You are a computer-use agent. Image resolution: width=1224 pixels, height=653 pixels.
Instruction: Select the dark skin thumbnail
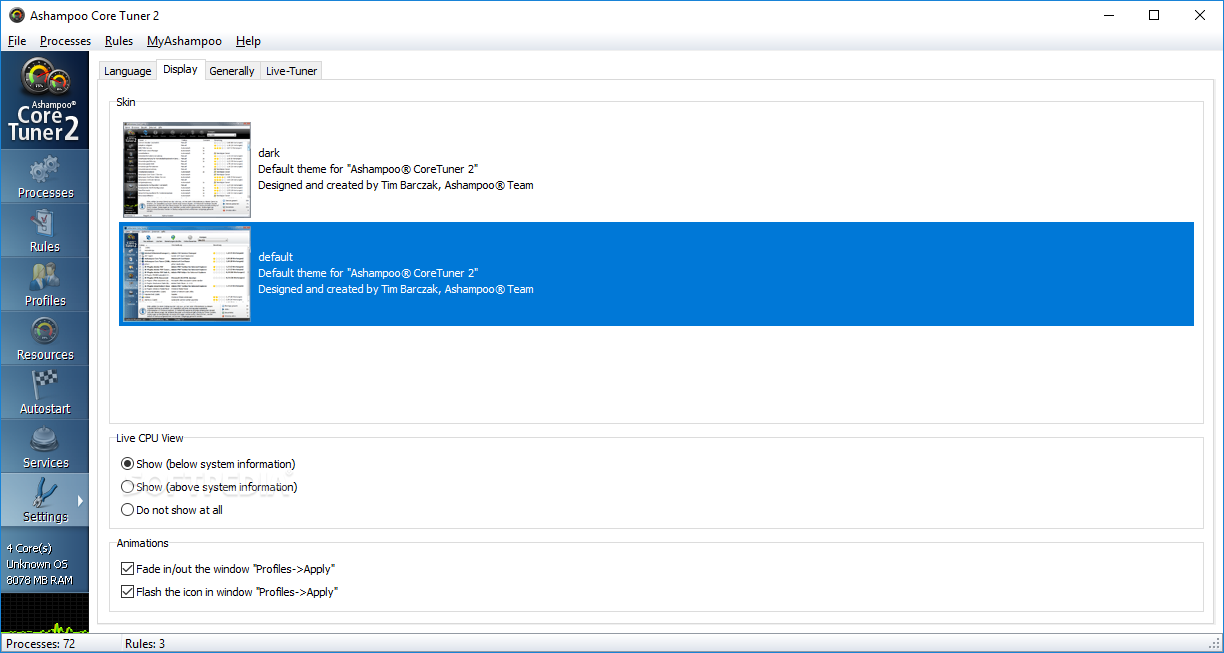(187, 170)
